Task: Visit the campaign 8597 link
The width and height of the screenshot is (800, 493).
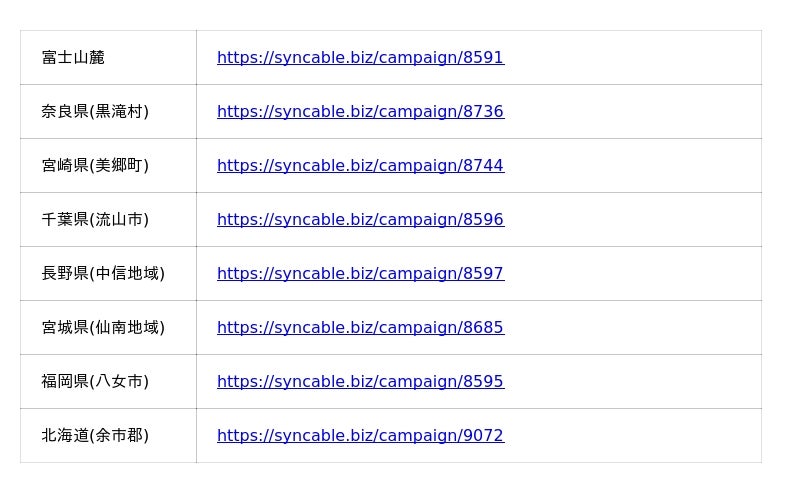Action: (360, 274)
